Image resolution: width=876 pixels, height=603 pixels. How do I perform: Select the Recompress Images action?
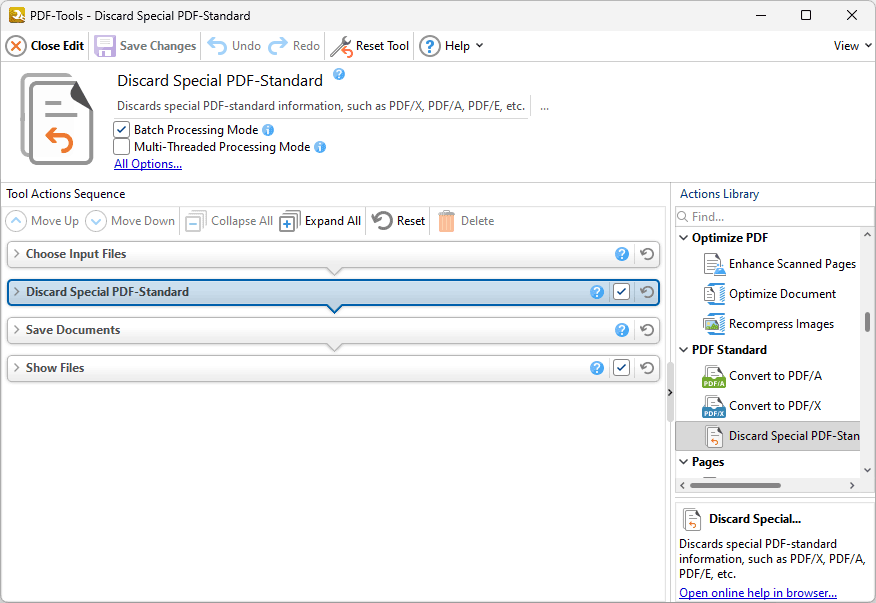coord(769,324)
